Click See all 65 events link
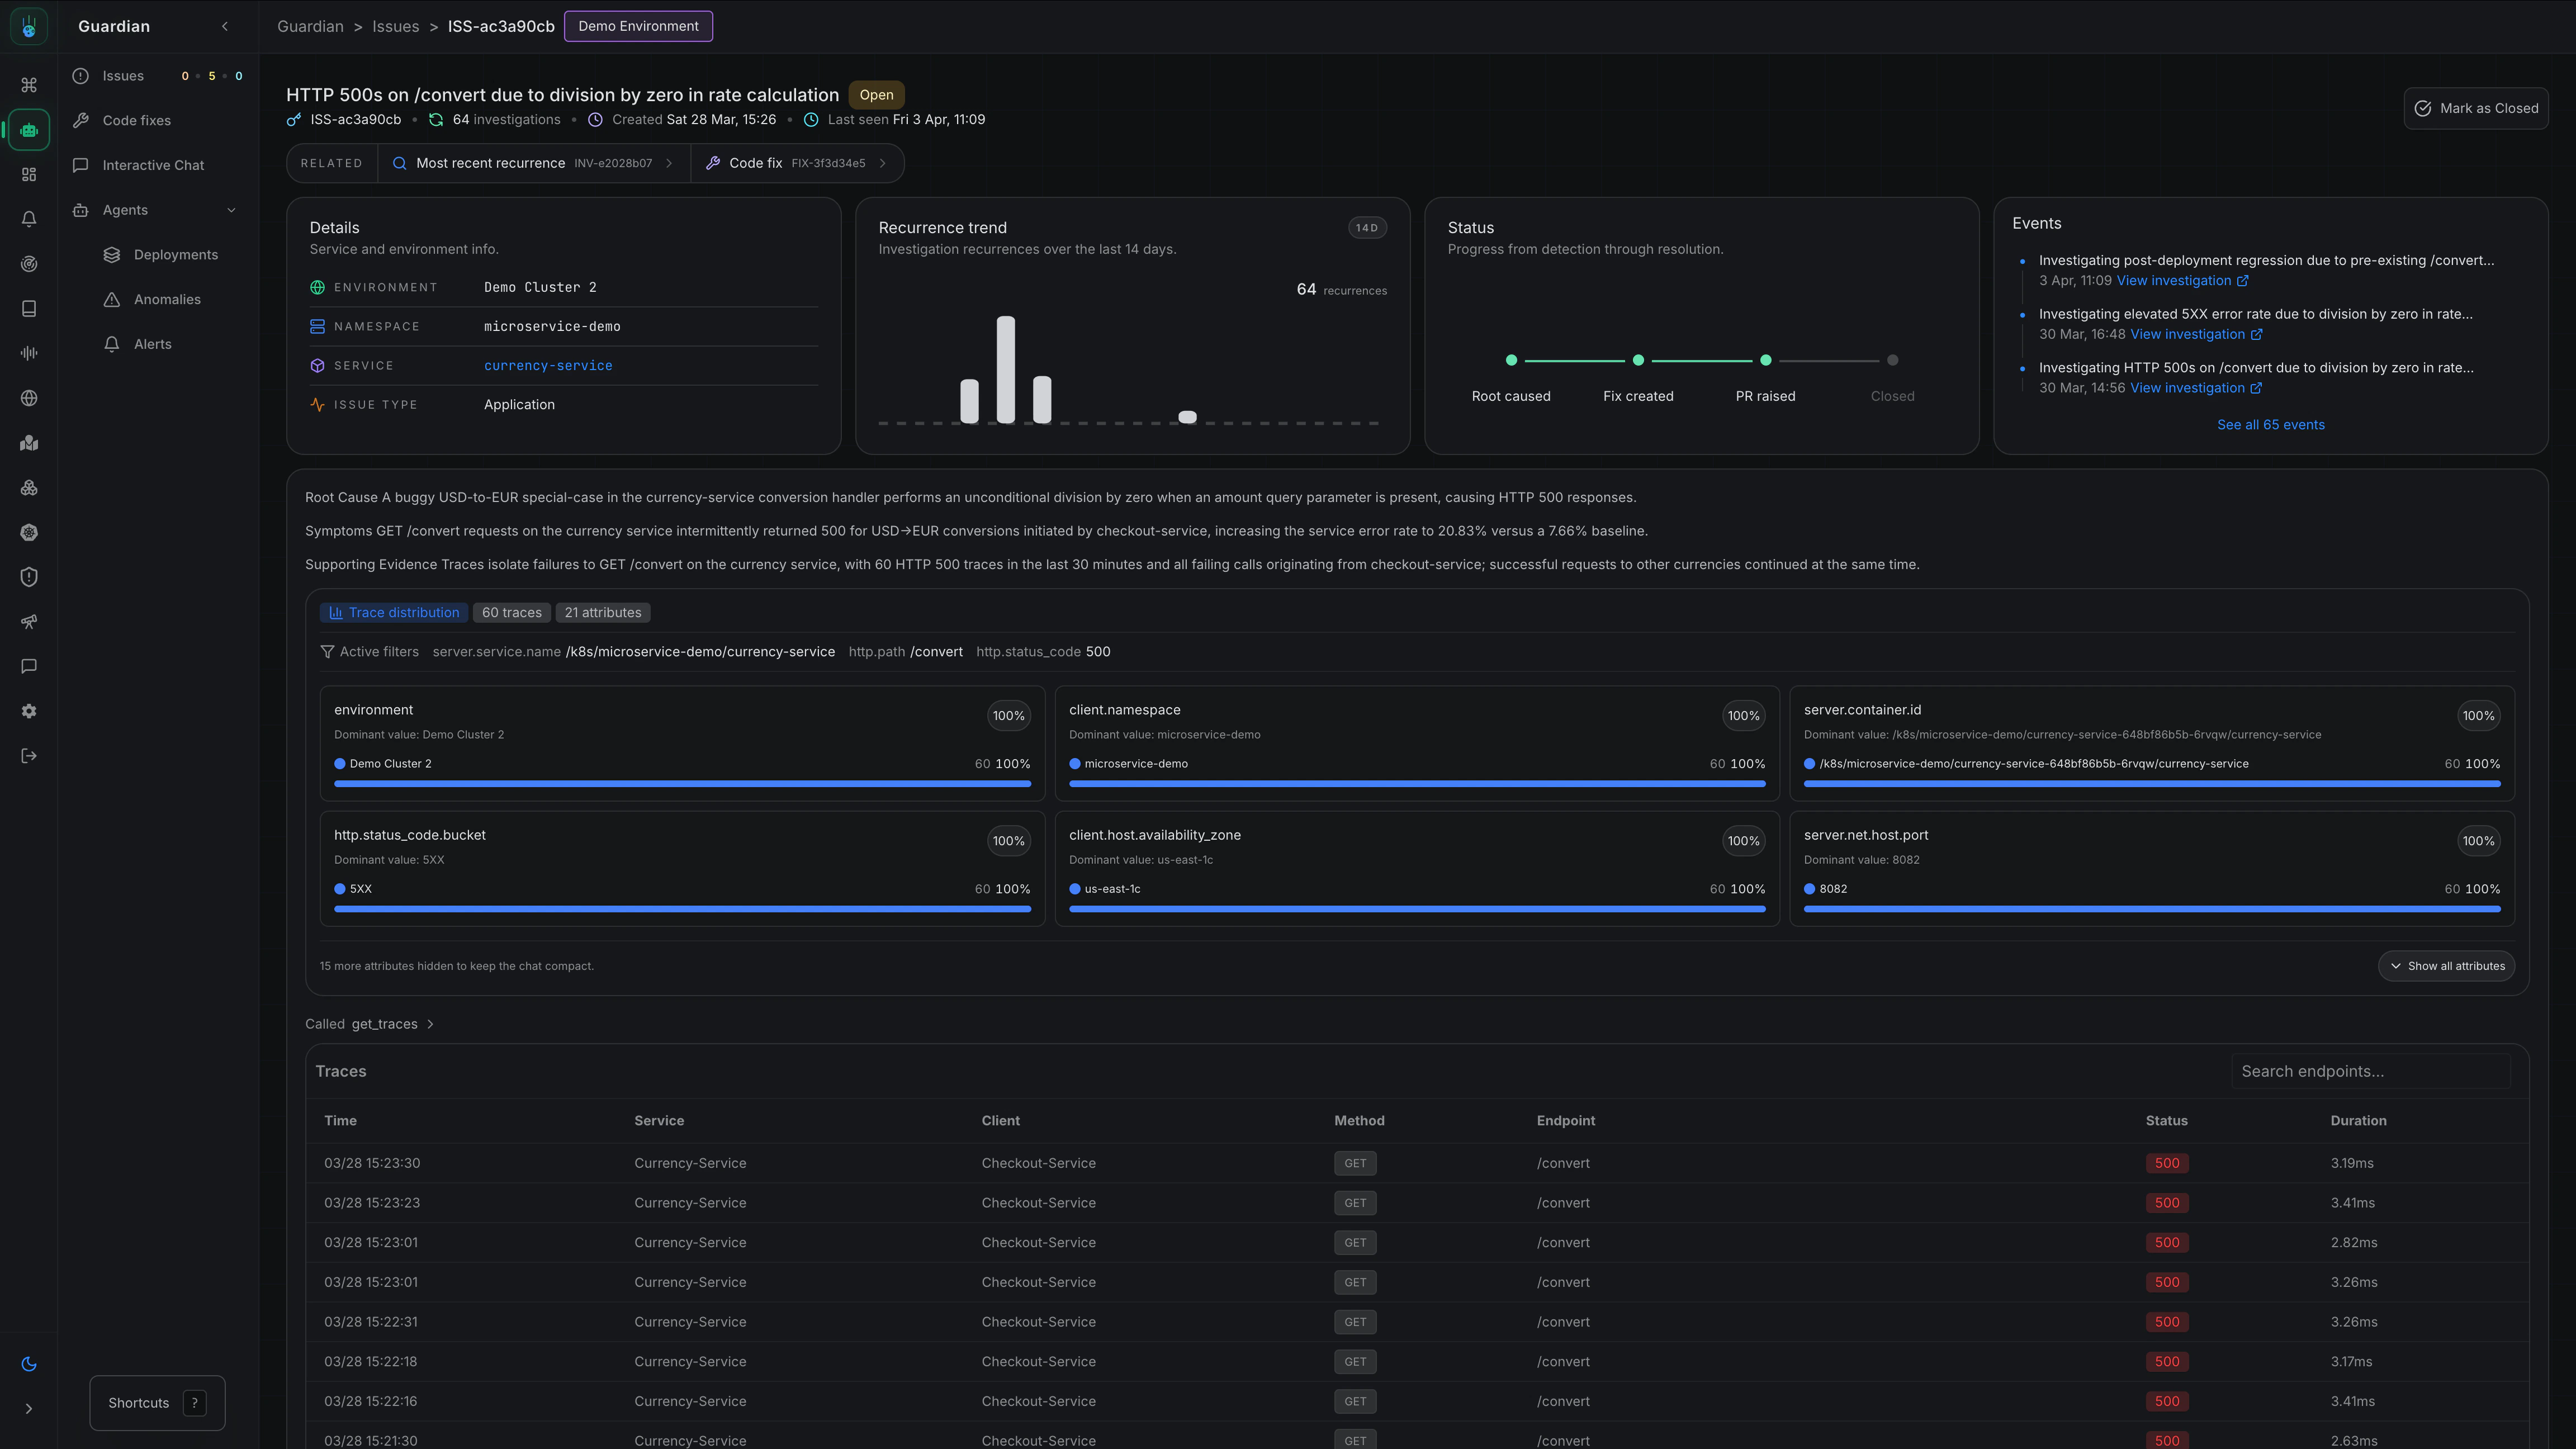 [2270, 425]
